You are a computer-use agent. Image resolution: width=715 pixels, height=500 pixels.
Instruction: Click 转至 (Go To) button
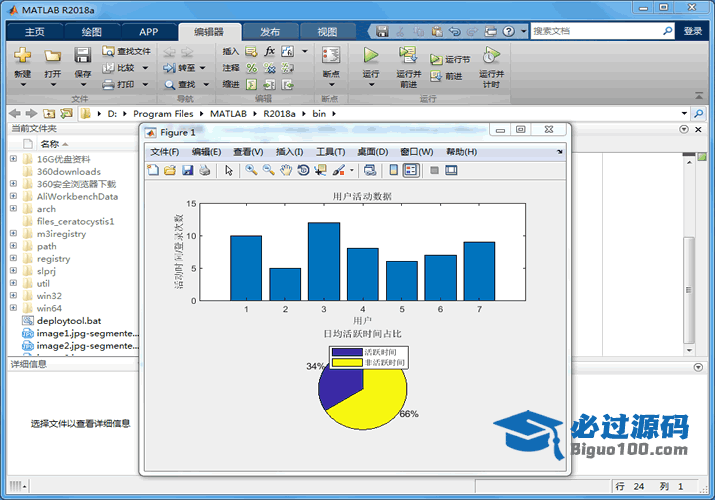point(184,68)
